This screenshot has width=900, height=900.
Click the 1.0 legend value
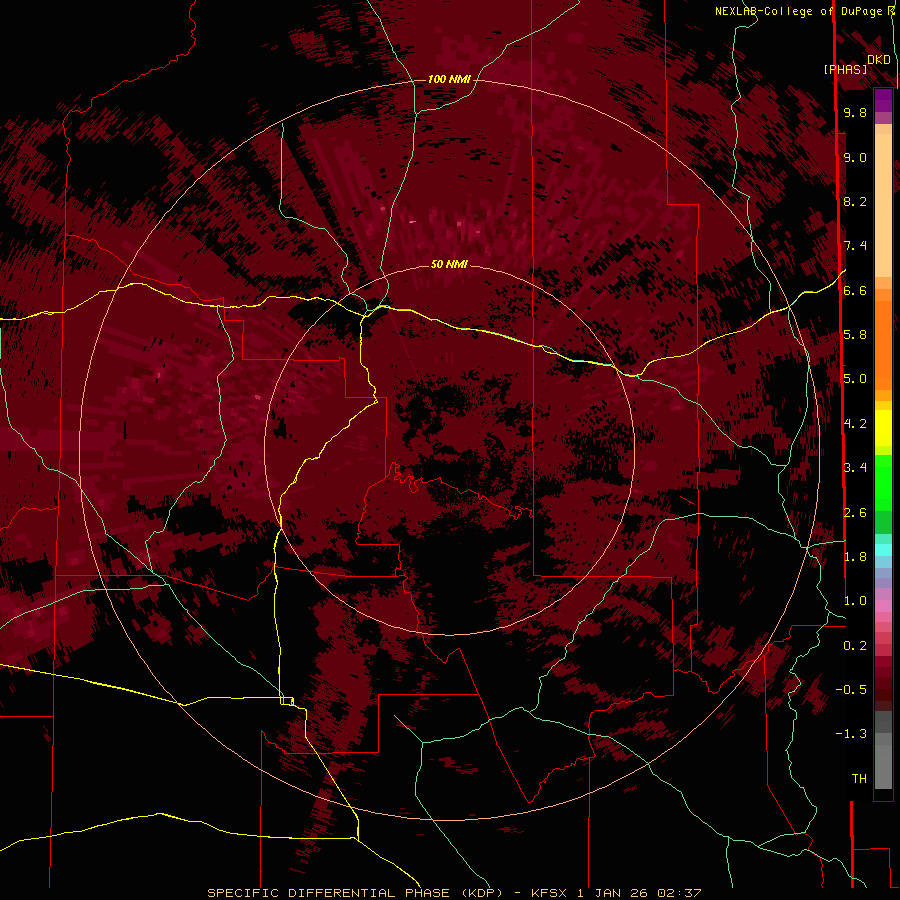click(x=855, y=601)
